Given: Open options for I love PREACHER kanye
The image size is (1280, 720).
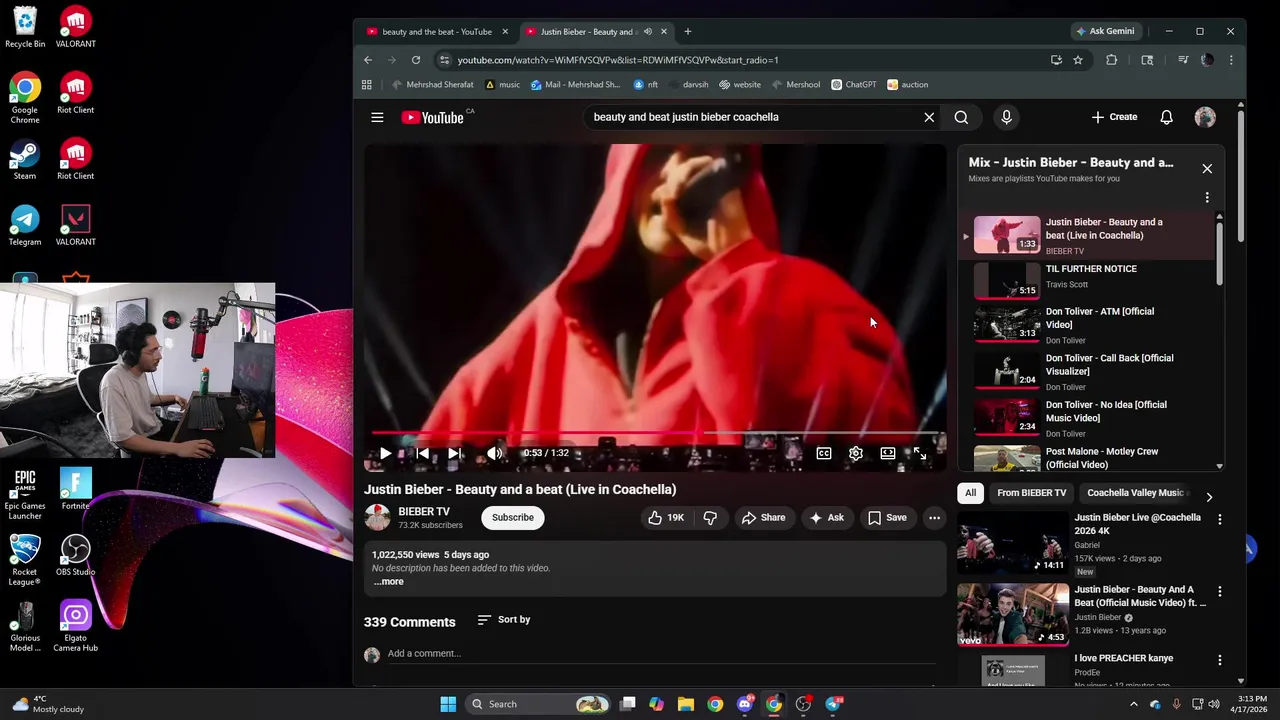Looking at the screenshot, I should point(1220,660).
